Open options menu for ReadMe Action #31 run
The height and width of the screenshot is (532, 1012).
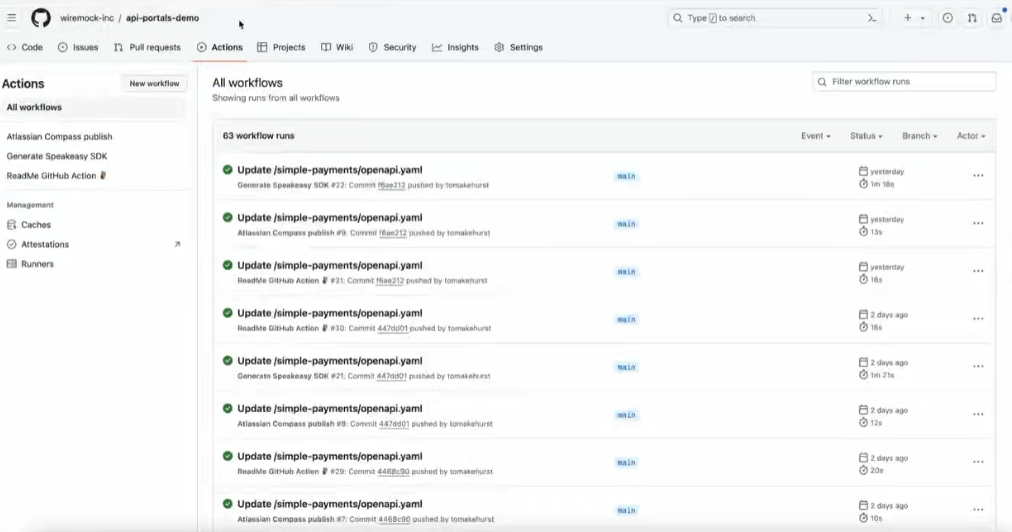pyautogui.click(x=978, y=271)
